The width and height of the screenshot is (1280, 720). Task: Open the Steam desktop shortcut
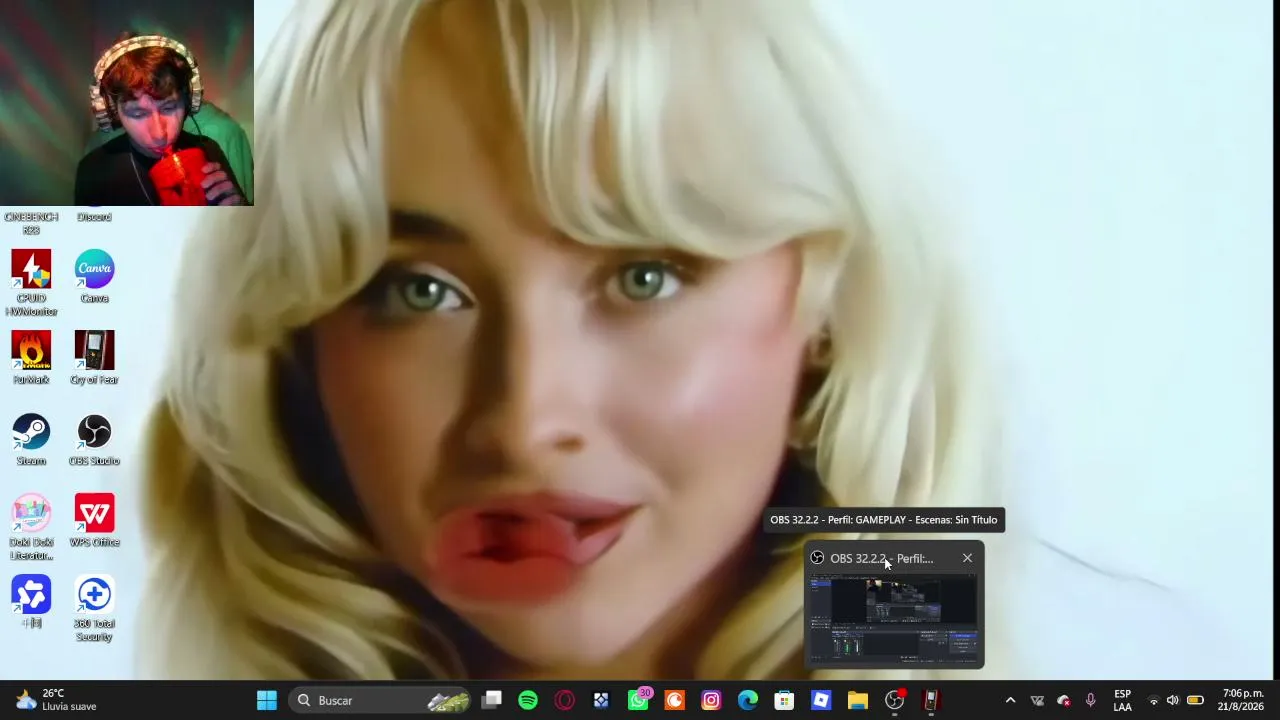31,440
